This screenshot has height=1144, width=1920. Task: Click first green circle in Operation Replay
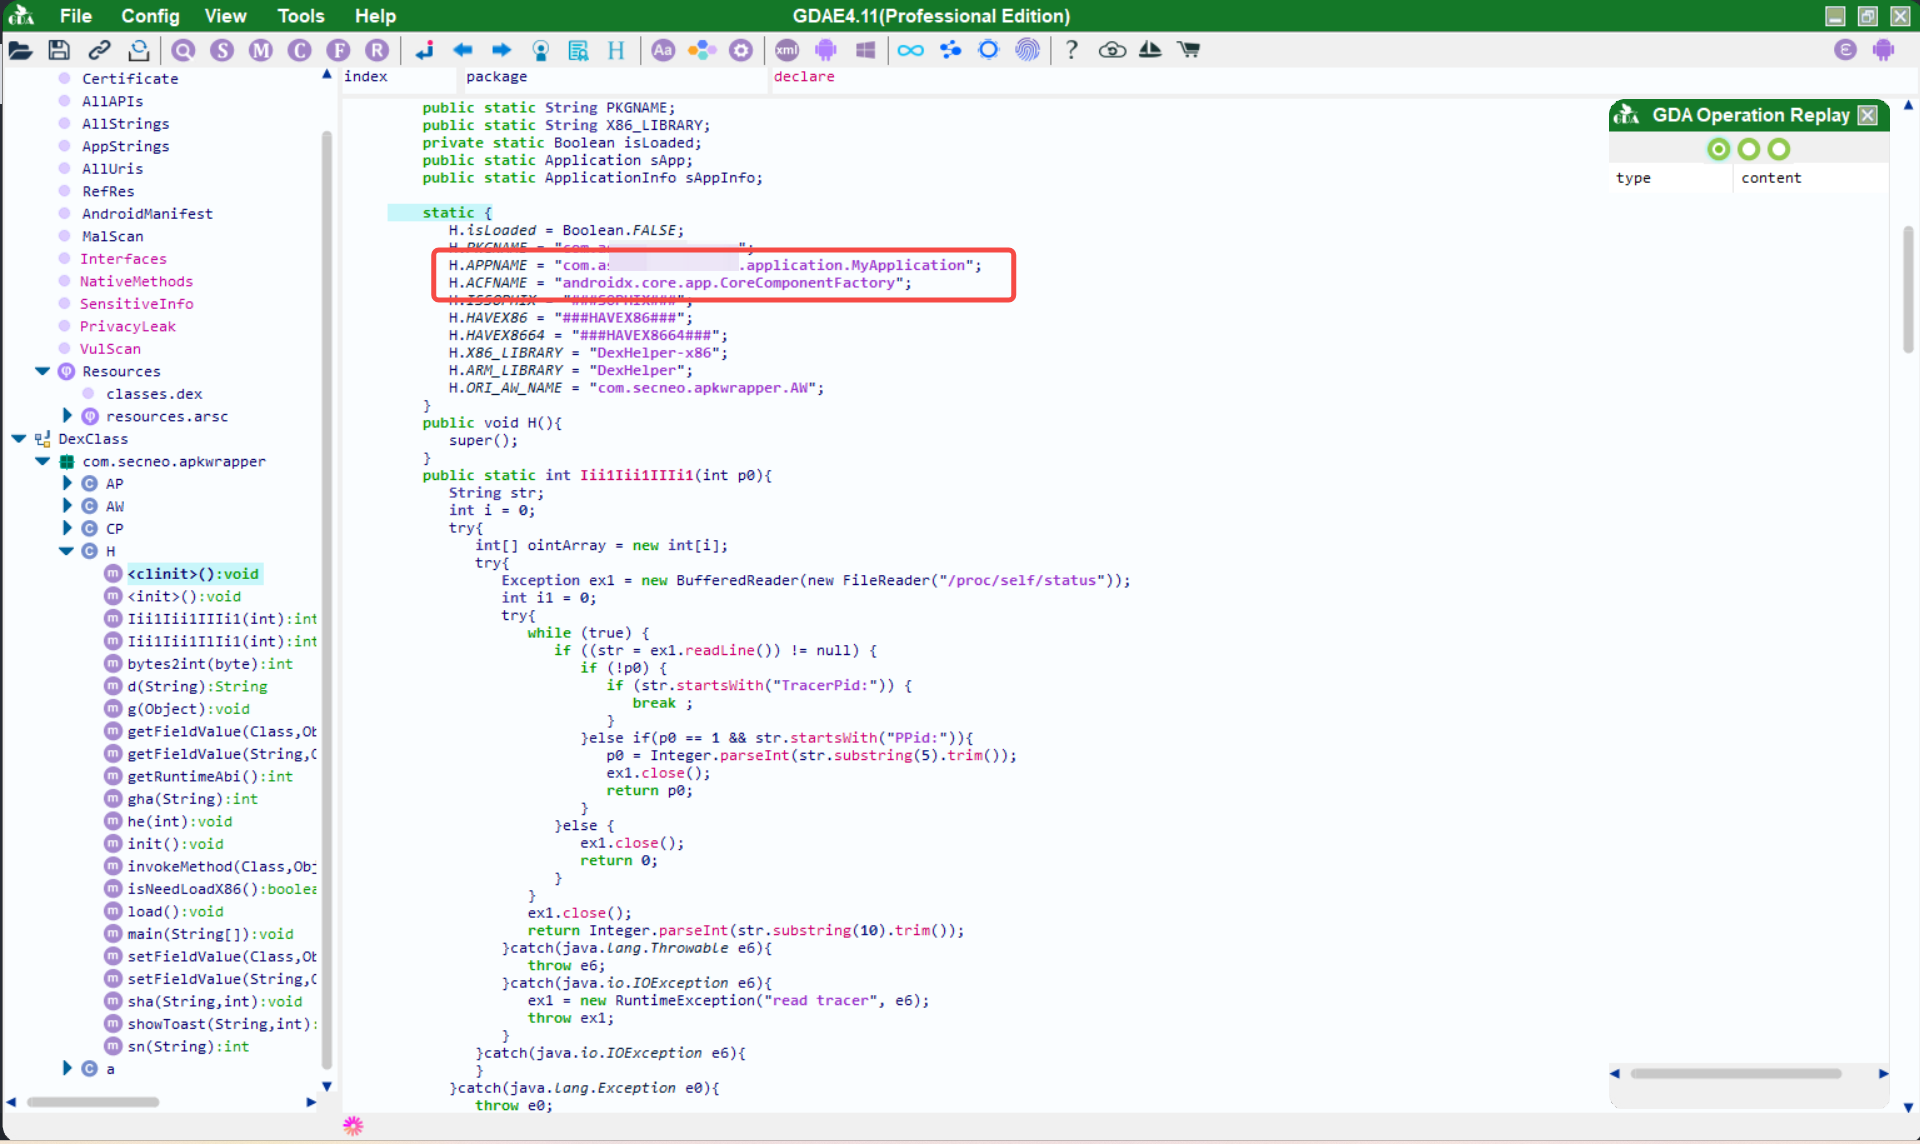point(1718,149)
